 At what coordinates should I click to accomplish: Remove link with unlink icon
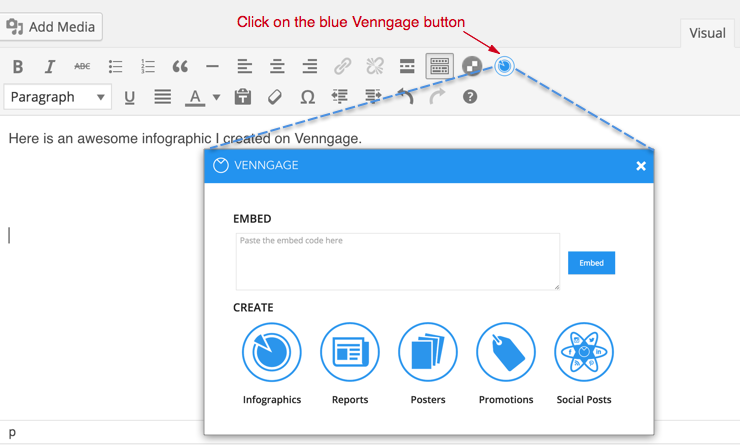375,67
